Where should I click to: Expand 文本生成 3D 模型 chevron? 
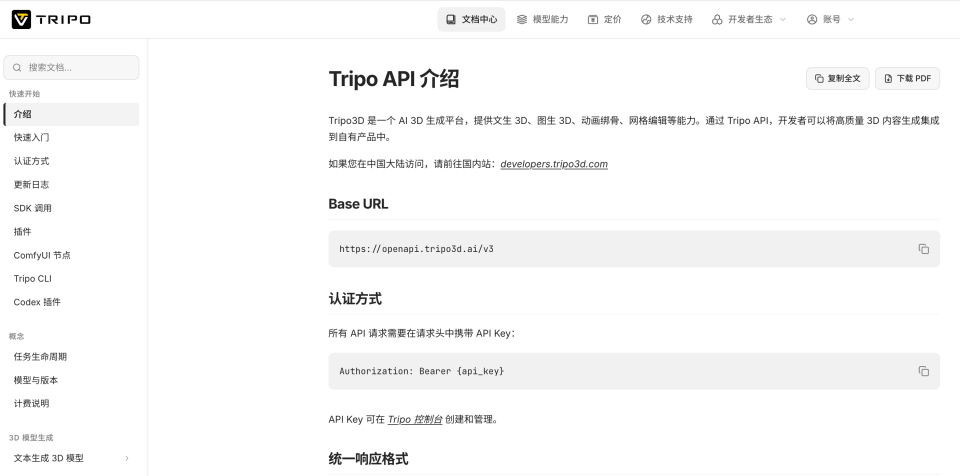coord(127,458)
